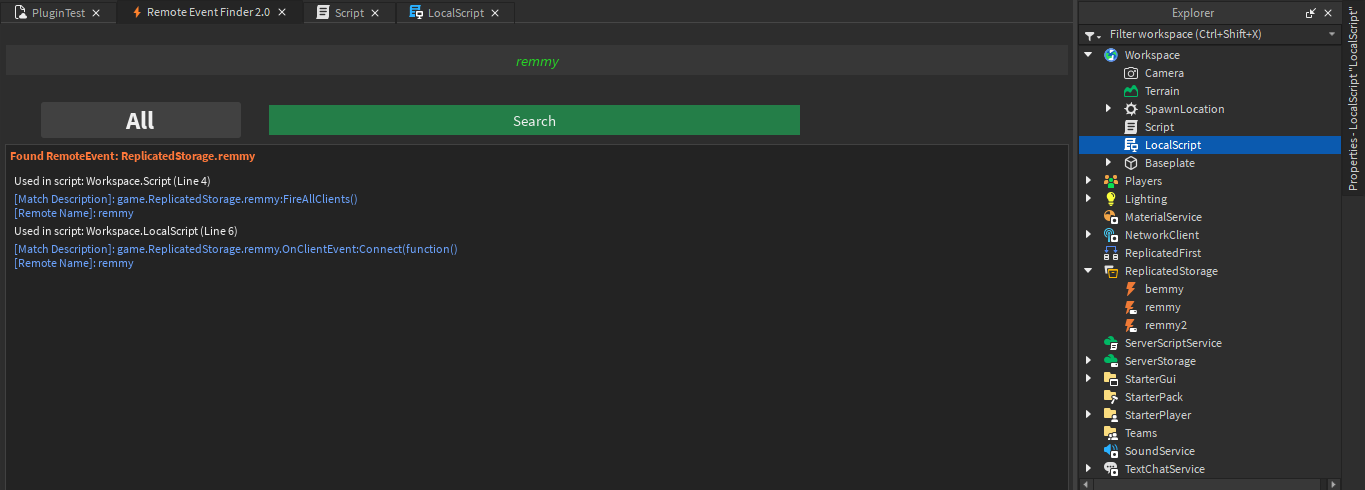
Task: Select the ServerStorage cloud icon
Action: pos(1110,361)
